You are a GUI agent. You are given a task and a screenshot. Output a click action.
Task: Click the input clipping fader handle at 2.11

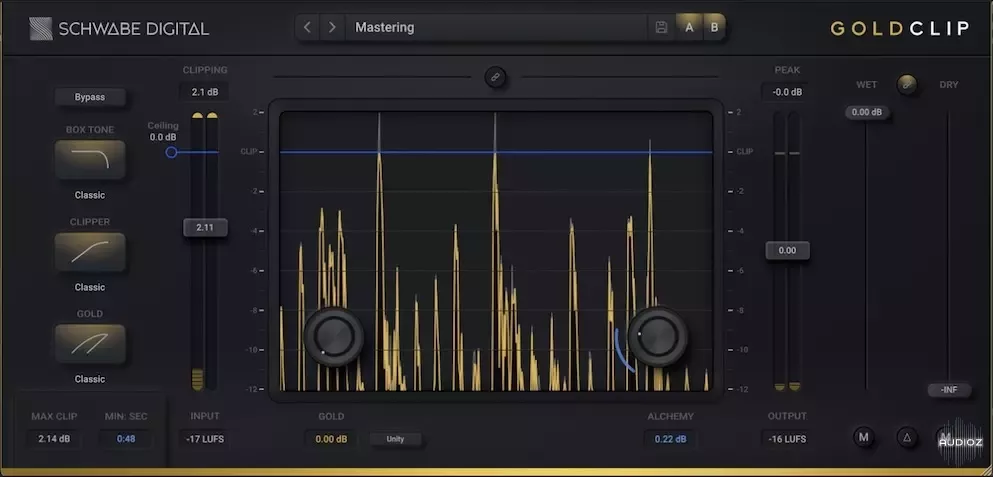[205, 227]
